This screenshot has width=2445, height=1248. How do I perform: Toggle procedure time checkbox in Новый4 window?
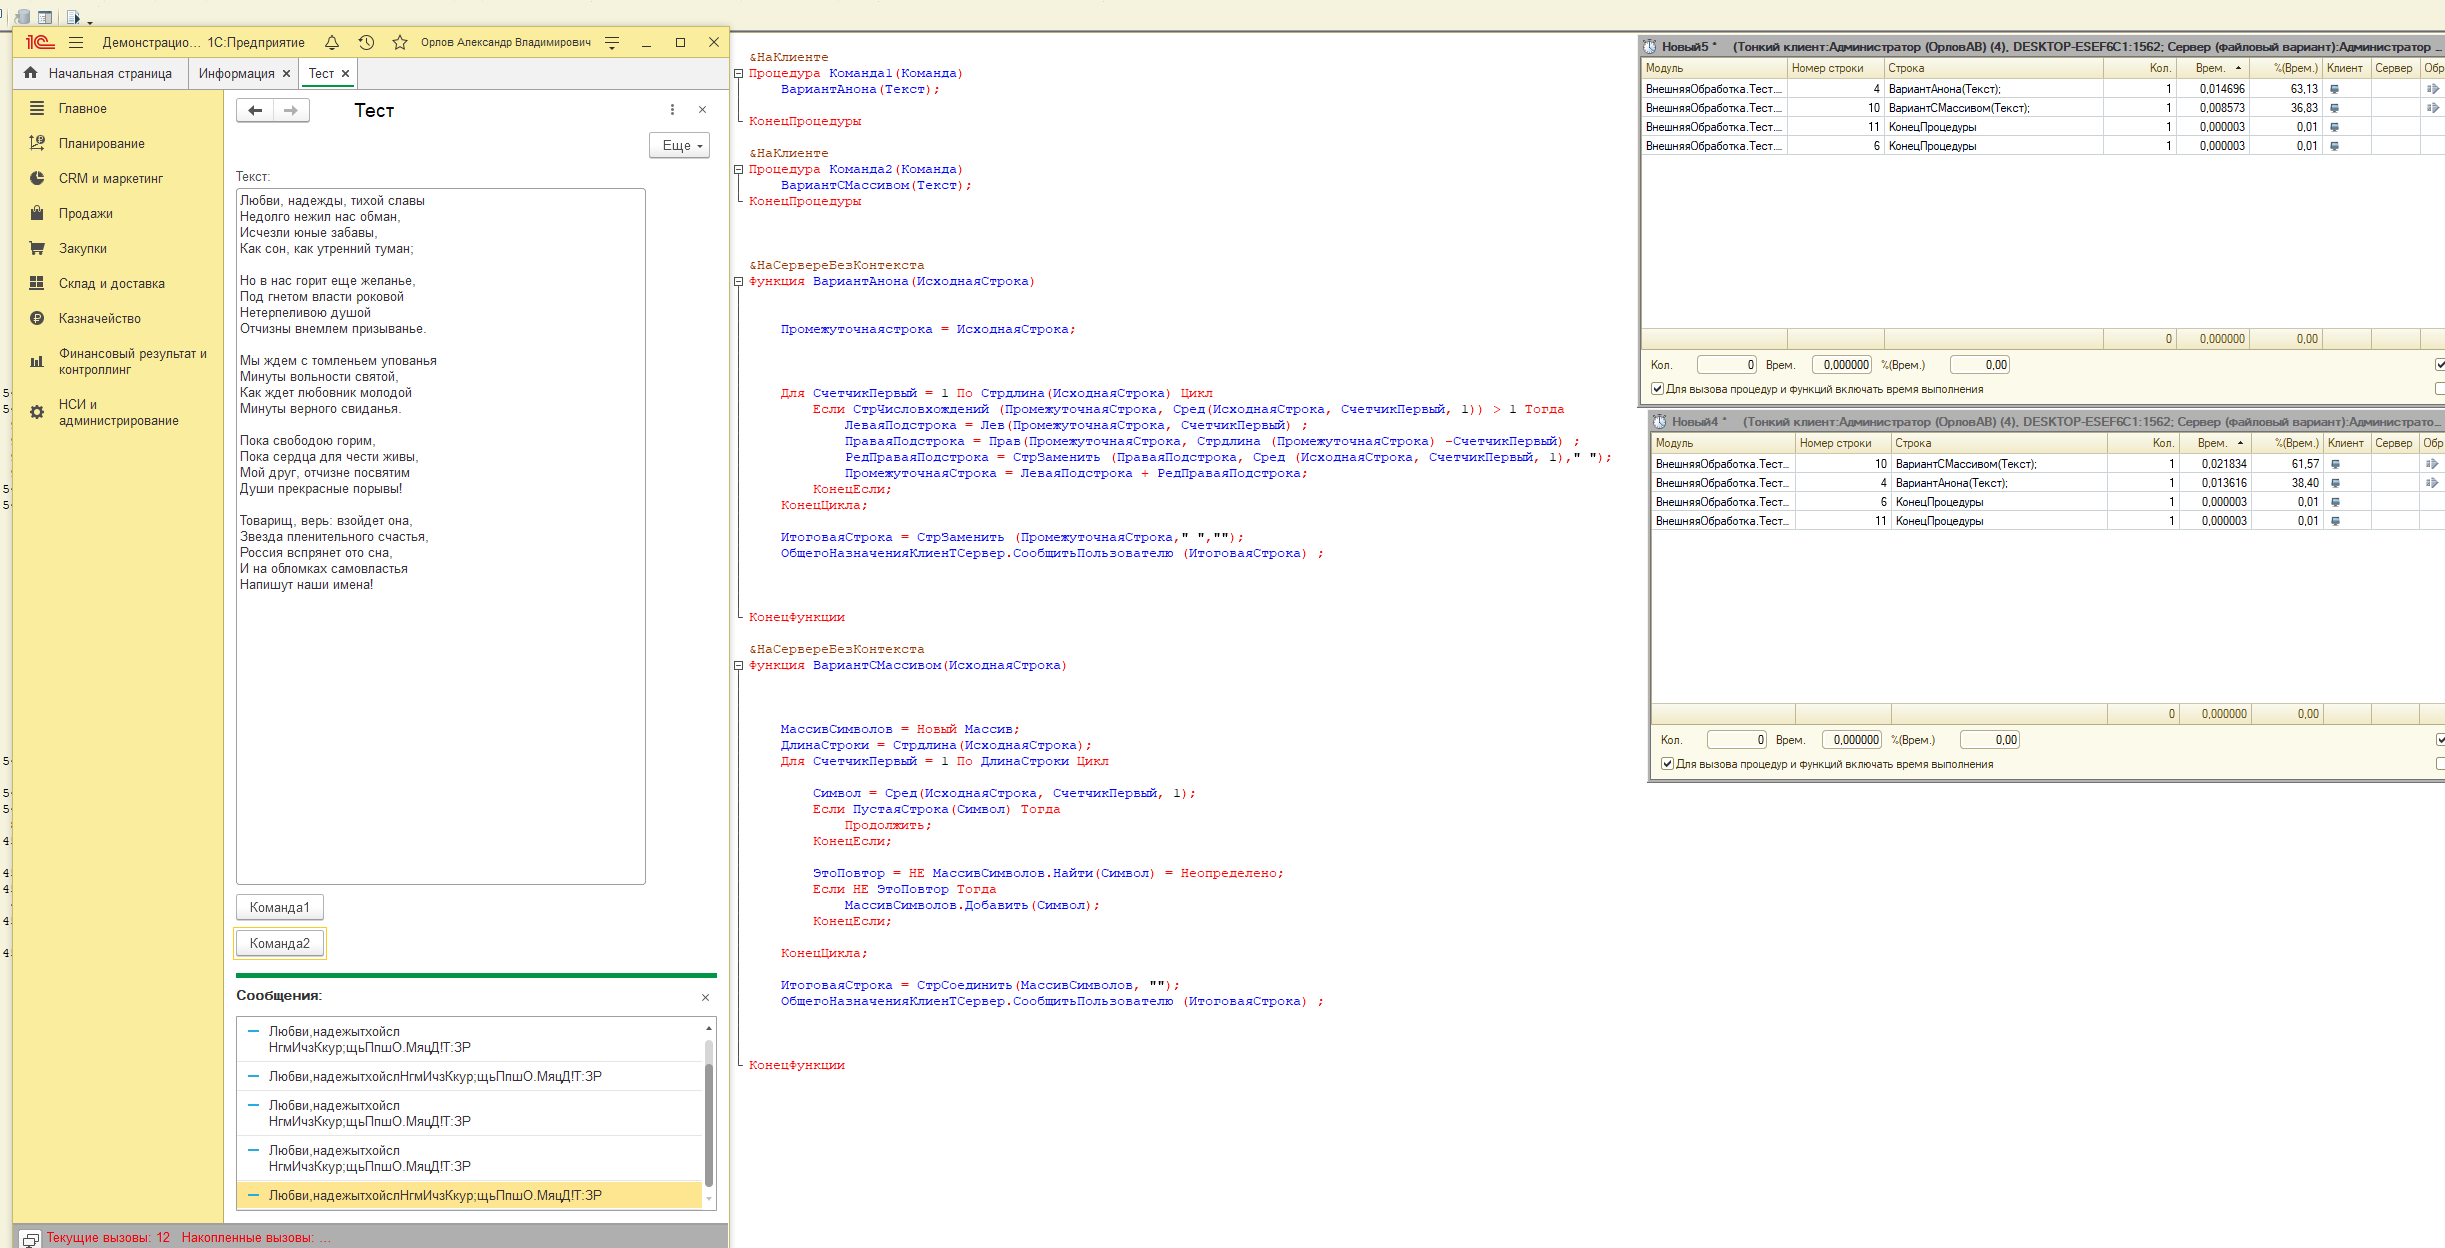pos(1667,764)
